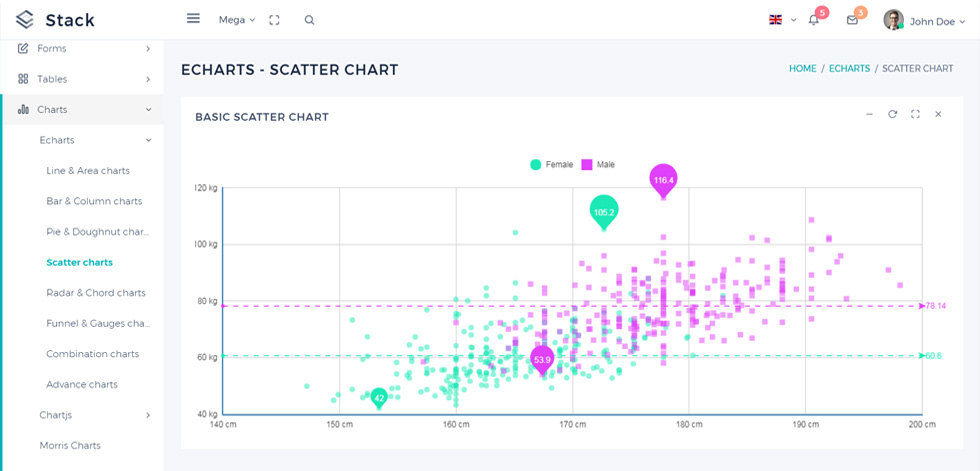The image size is (980, 471).
Task: Open Advance charts page
Action: [82, 384]
